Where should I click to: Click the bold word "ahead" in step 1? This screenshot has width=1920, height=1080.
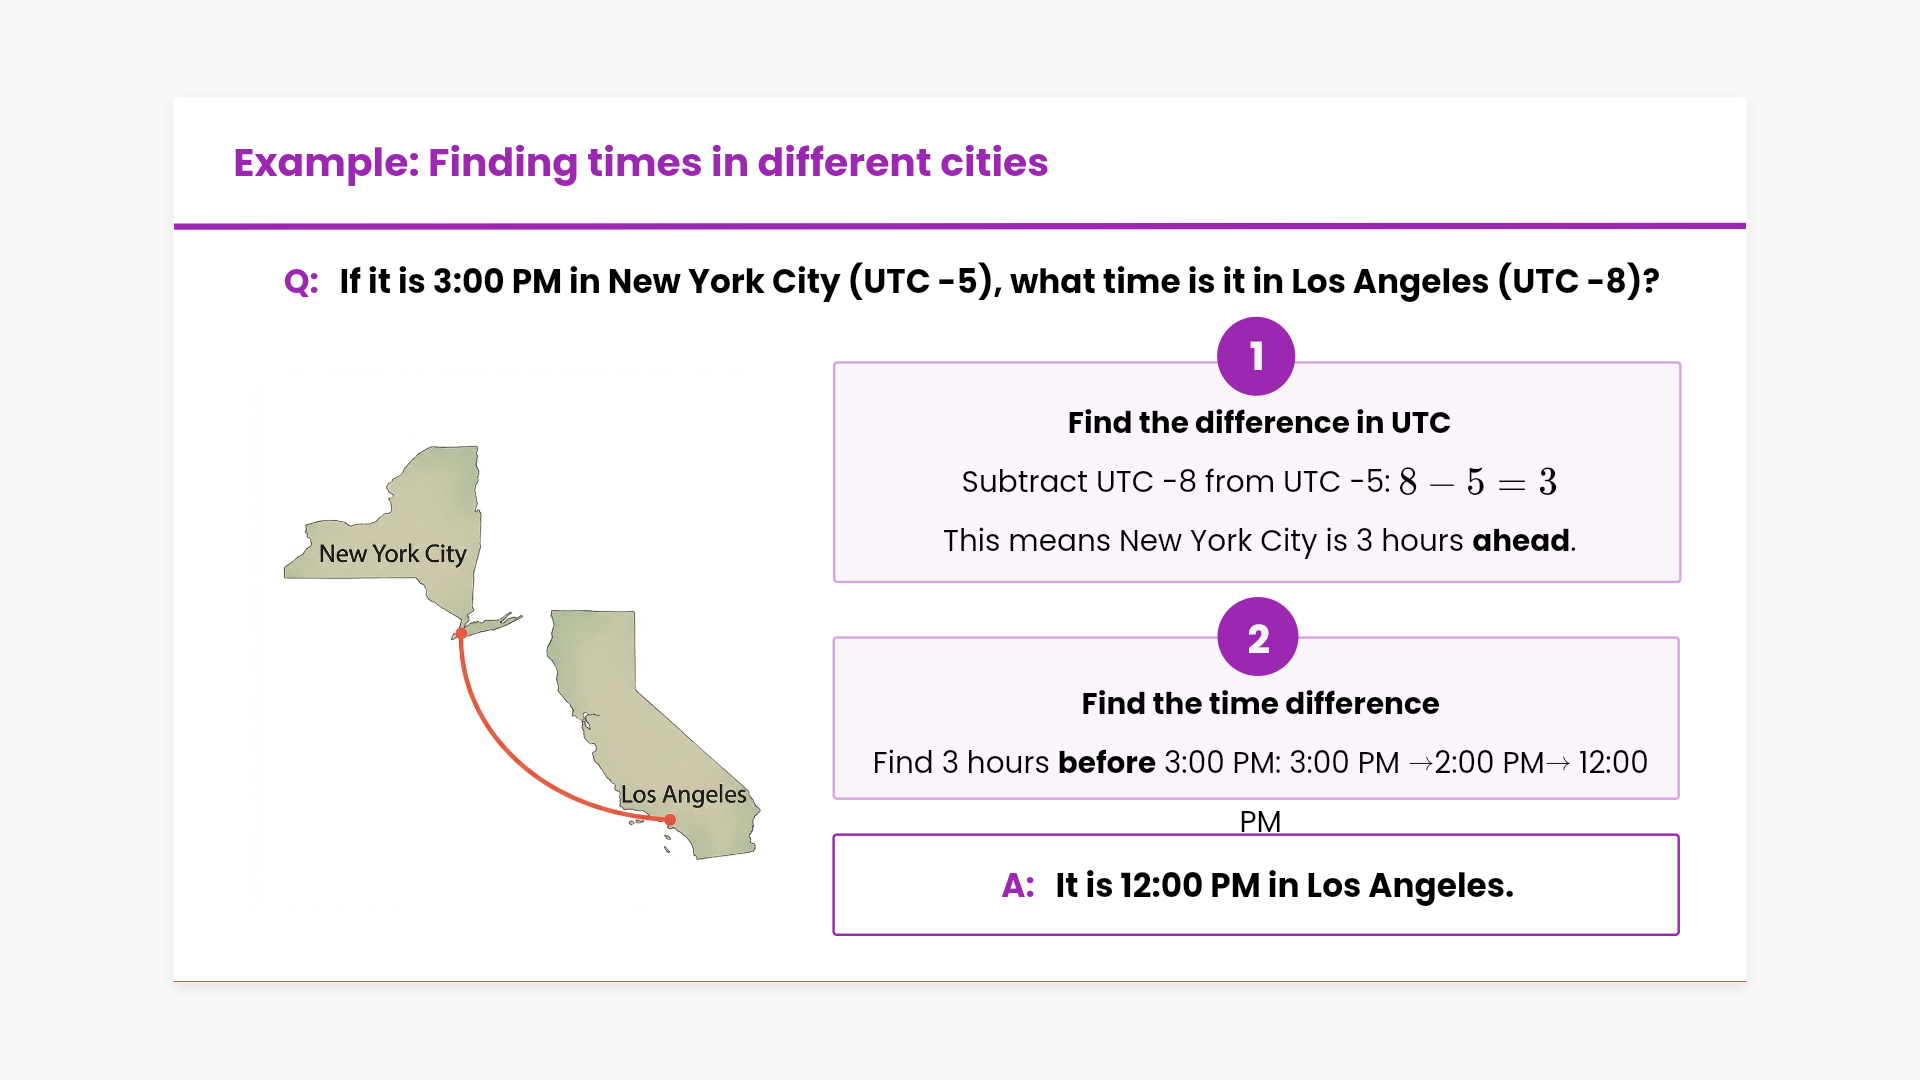[1520, 541]
